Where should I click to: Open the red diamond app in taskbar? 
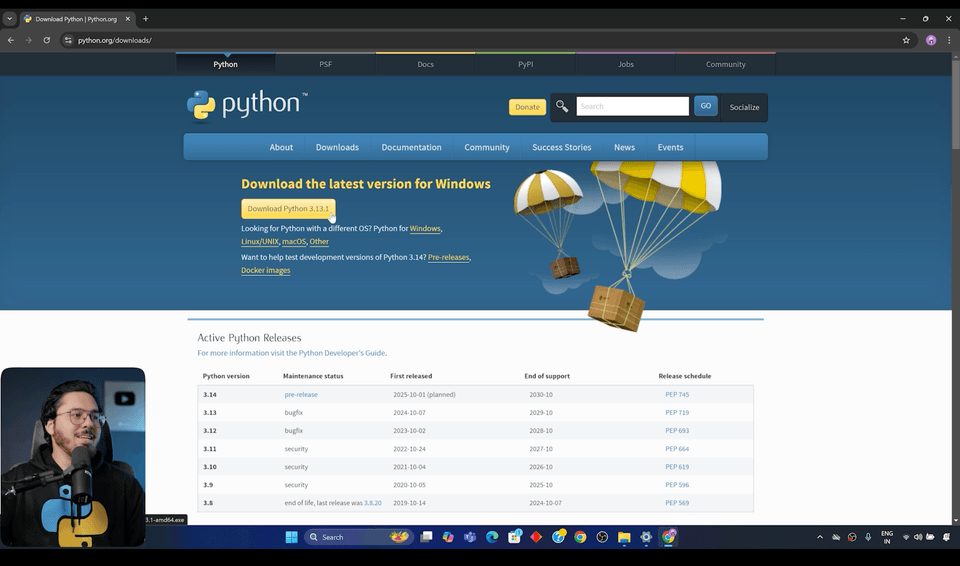pyautogui.click(x=536, y=537)
